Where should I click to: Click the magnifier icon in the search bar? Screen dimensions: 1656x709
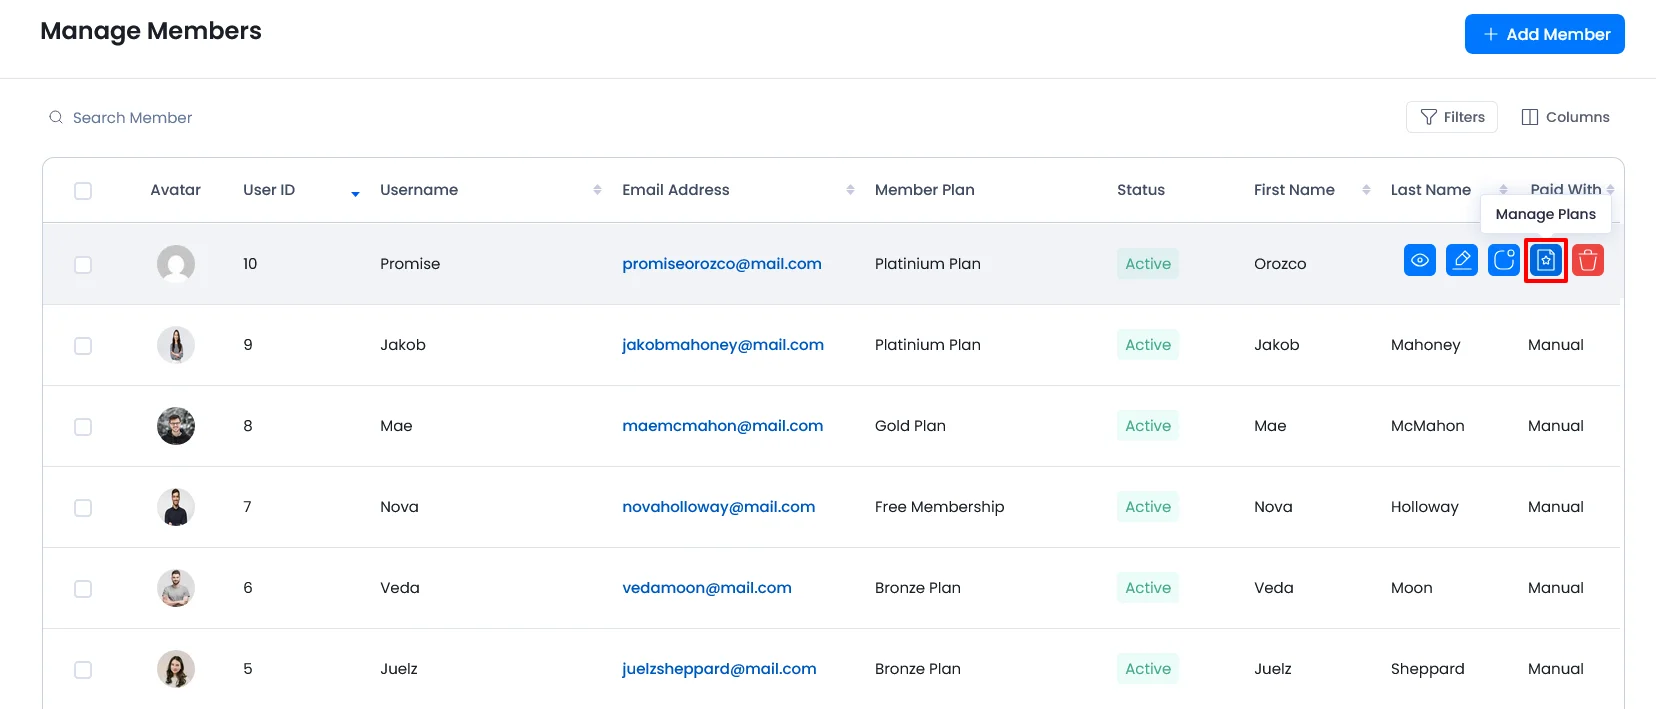56,117
